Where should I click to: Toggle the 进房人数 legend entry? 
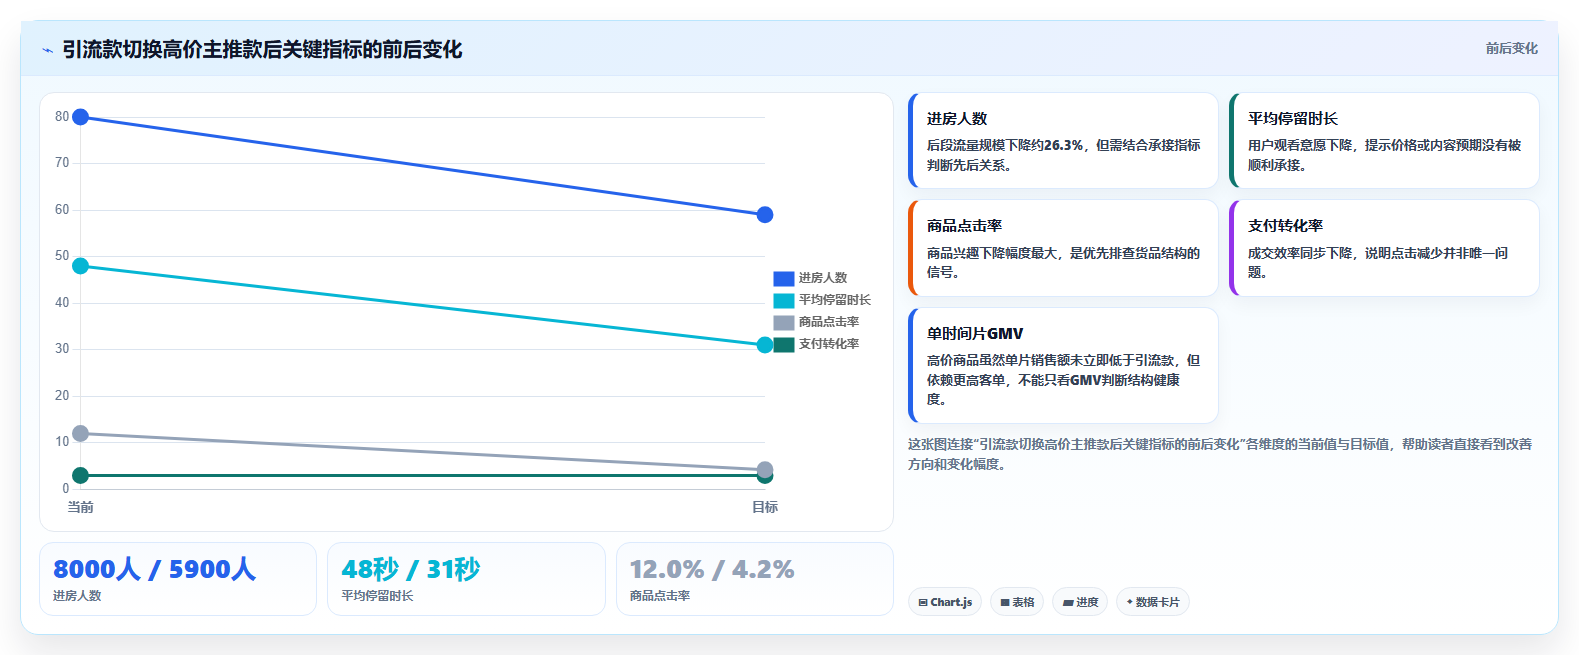[810, 278]
